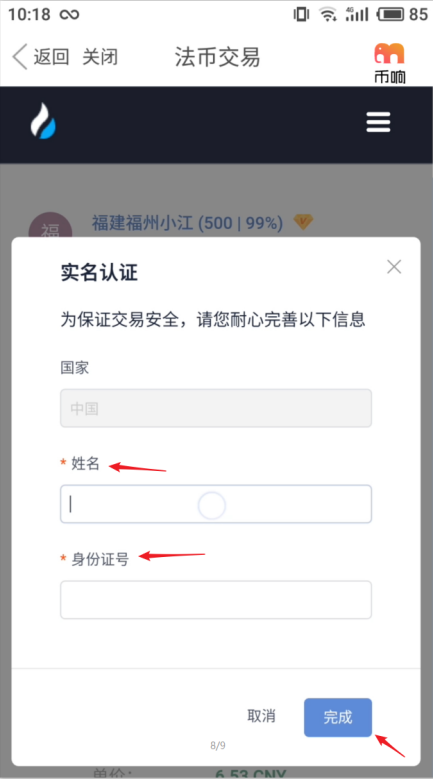433x779 pixels.
Task: Open the hamburger menu icon
Action: click(378, 122)
